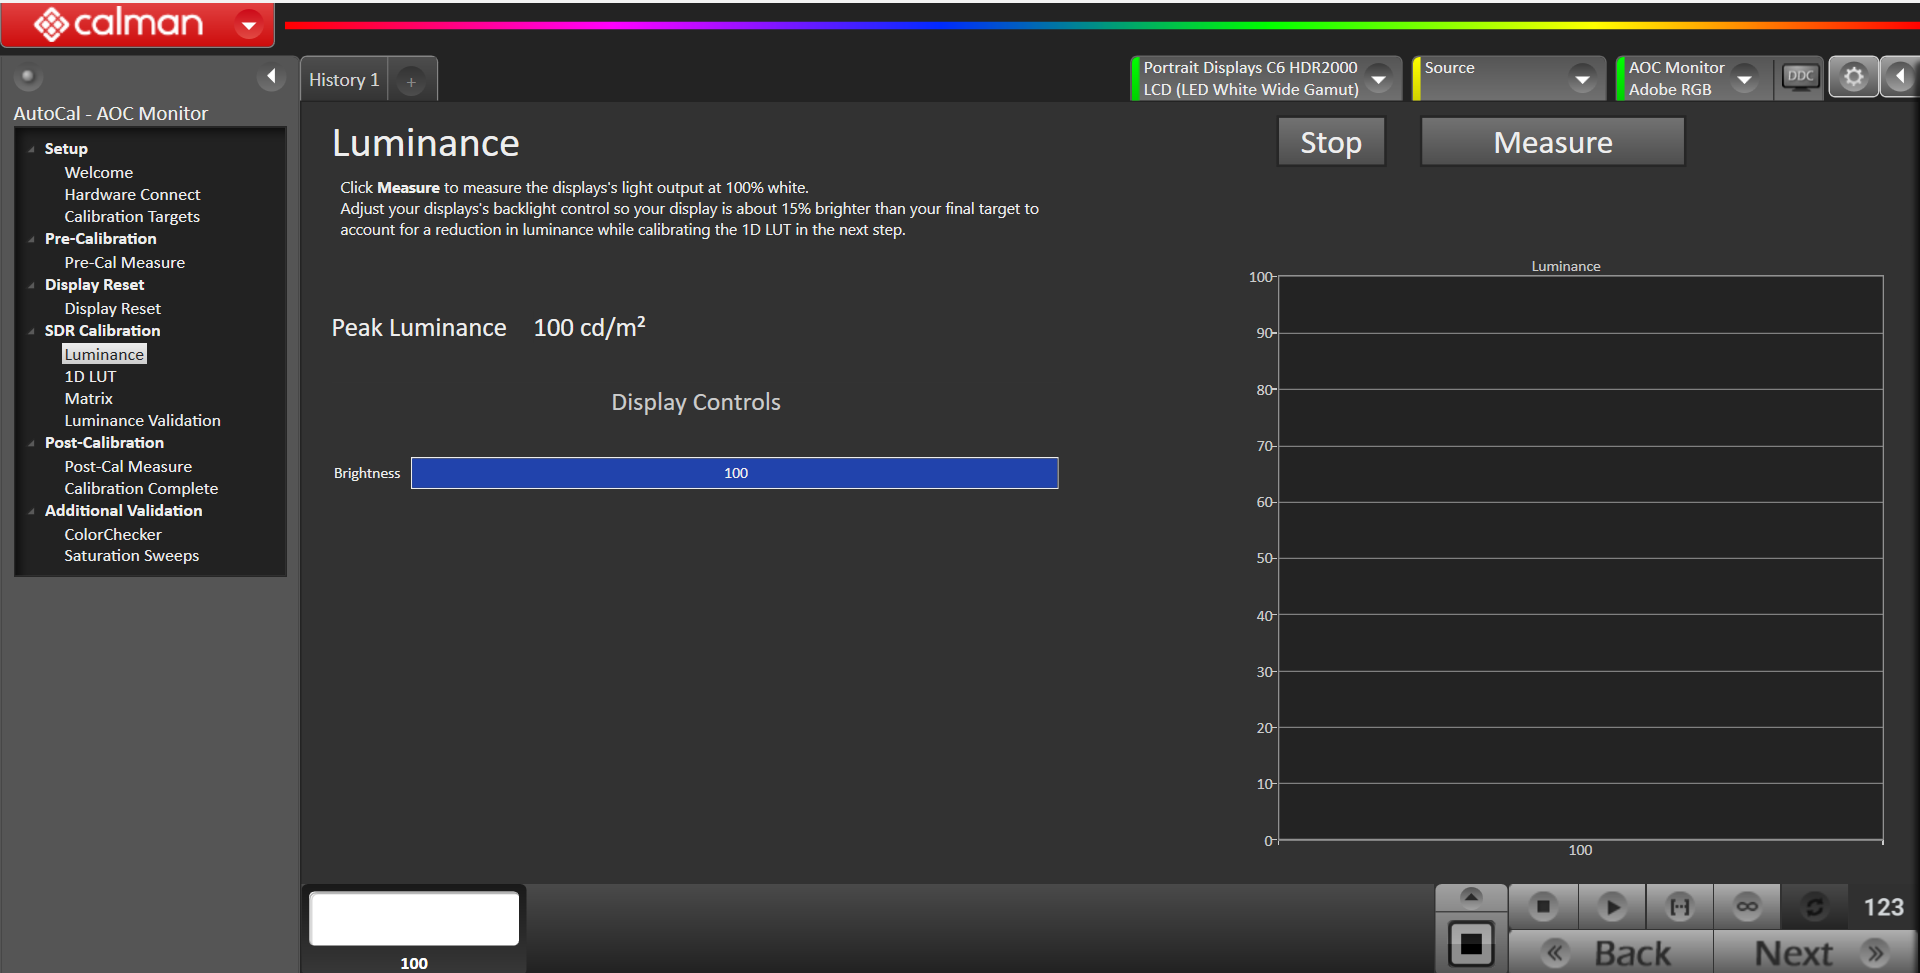The height and width of the screenshot is (973, 1920).
Task: Open the Display Reset step item
Action: [112, 308]
